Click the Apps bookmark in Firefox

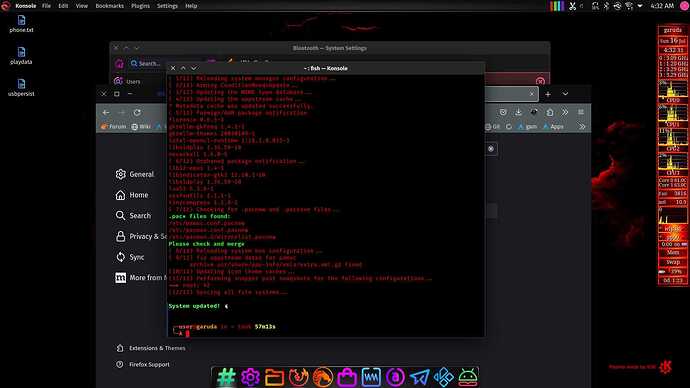pyautogui.click(x=553, y=127)
